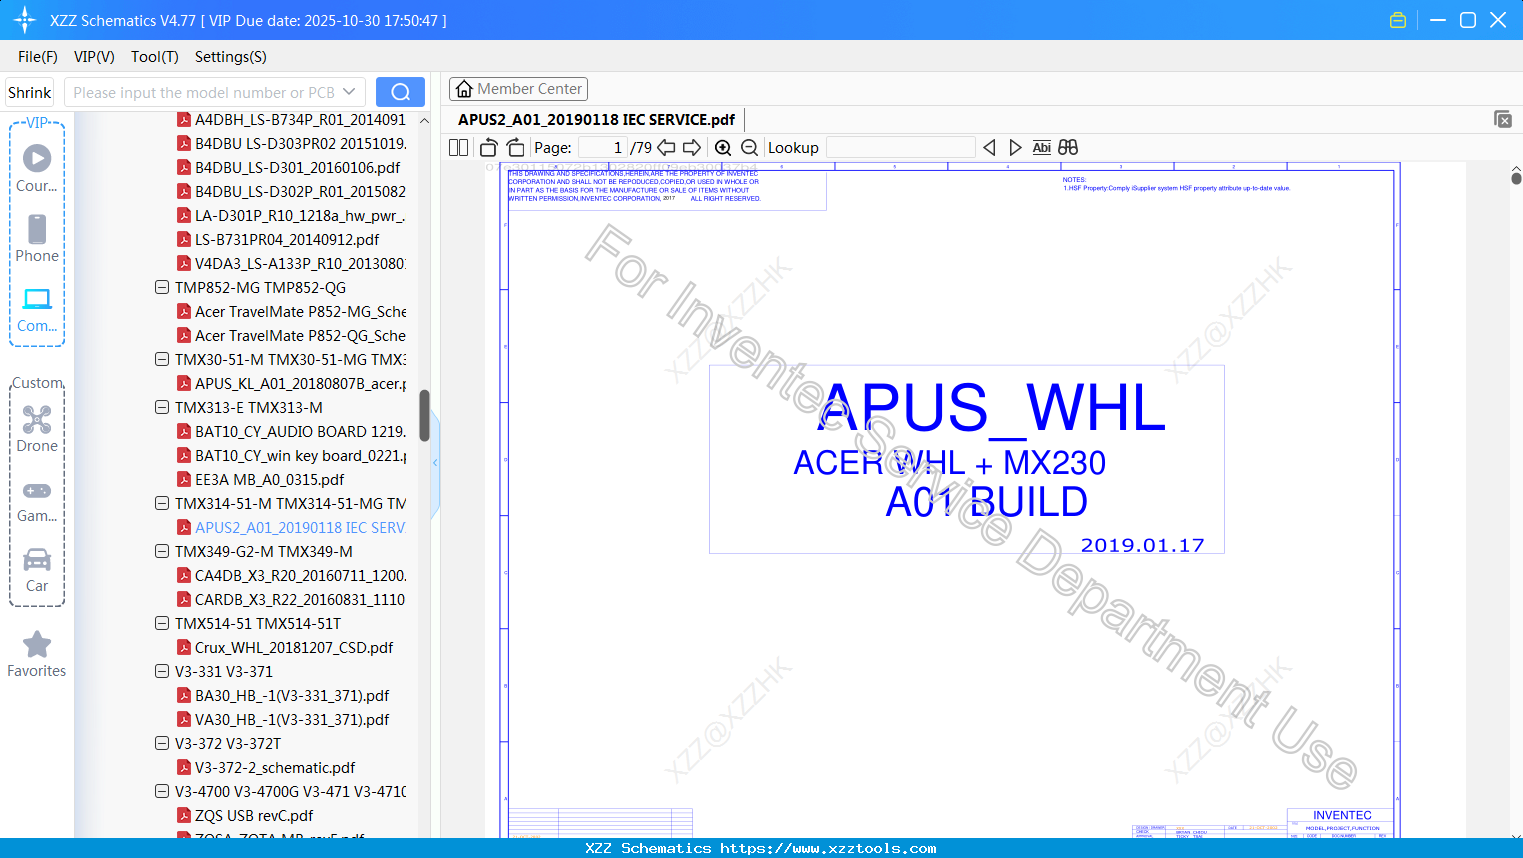Click the PDF viewer vertical scrollbar thumb
Image resolution: width=1523 pixels, height=858 pixels.
tap(1516, 178)
